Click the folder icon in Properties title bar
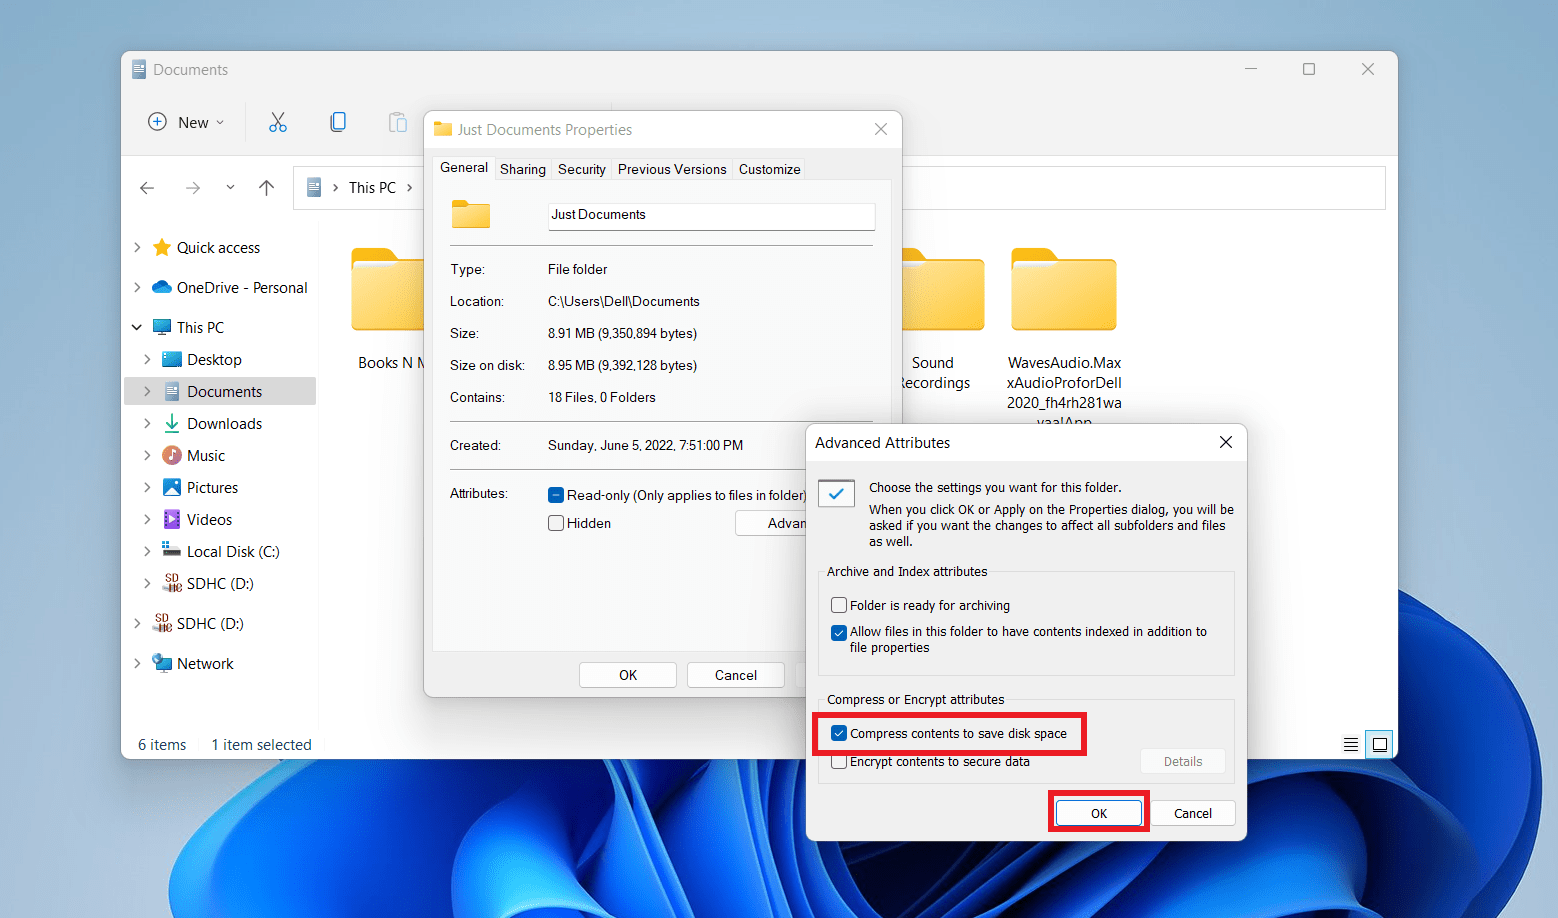Viewport: 1558px width, 918px height. [443, 129]
